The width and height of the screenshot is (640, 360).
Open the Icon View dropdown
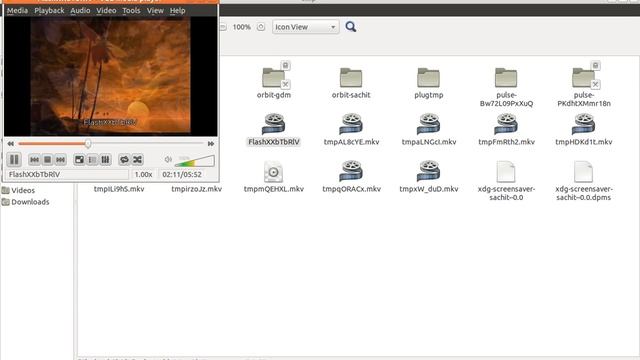tap(306, 27)
